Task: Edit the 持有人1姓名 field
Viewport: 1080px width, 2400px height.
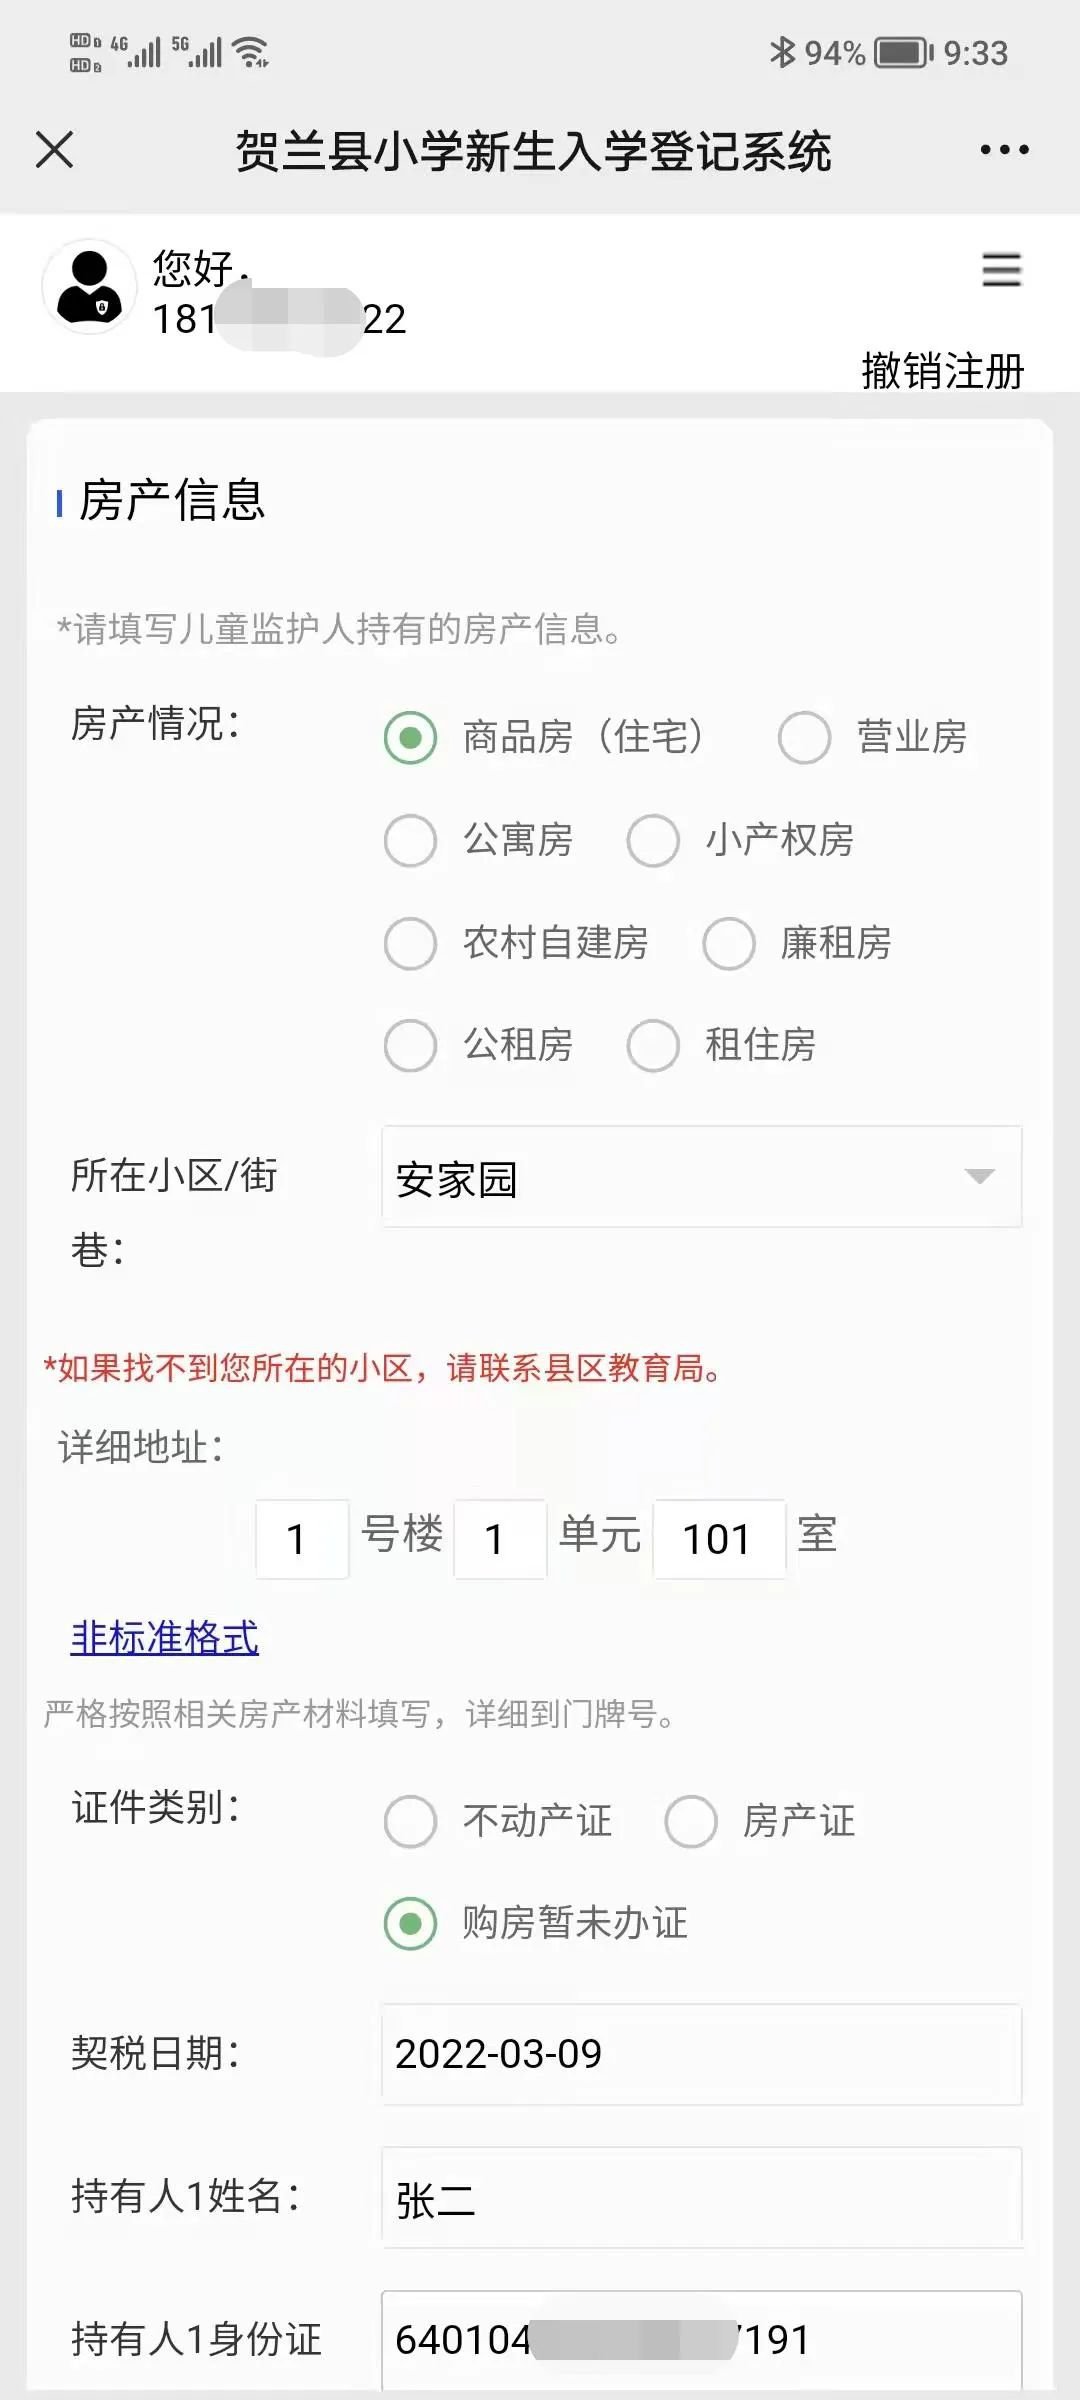Action: pos(700,2198)
